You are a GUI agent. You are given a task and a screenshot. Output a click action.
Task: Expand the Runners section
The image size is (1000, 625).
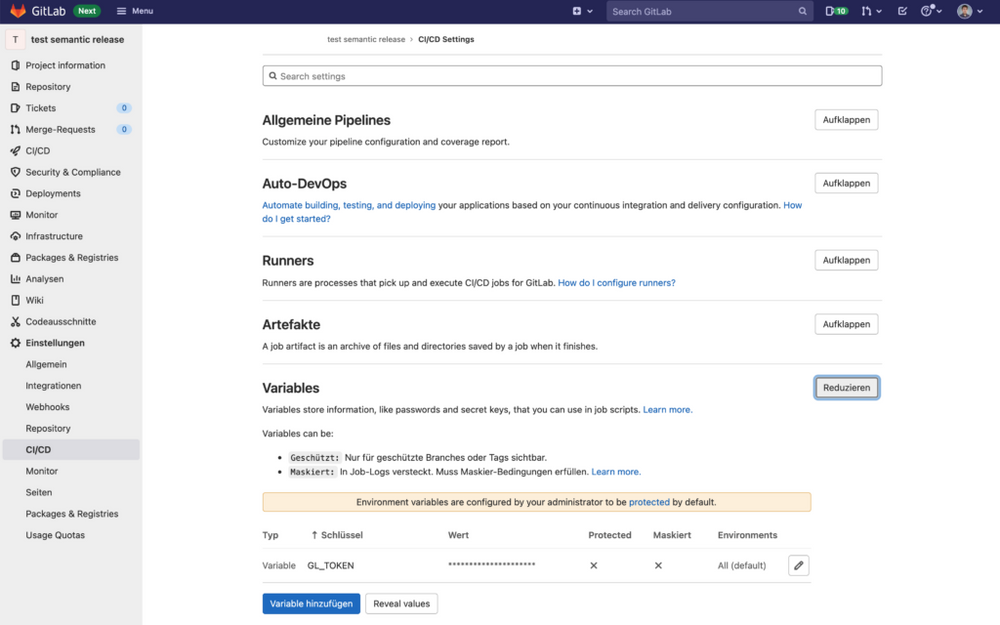pyautogui.click(x=846, y=259)
